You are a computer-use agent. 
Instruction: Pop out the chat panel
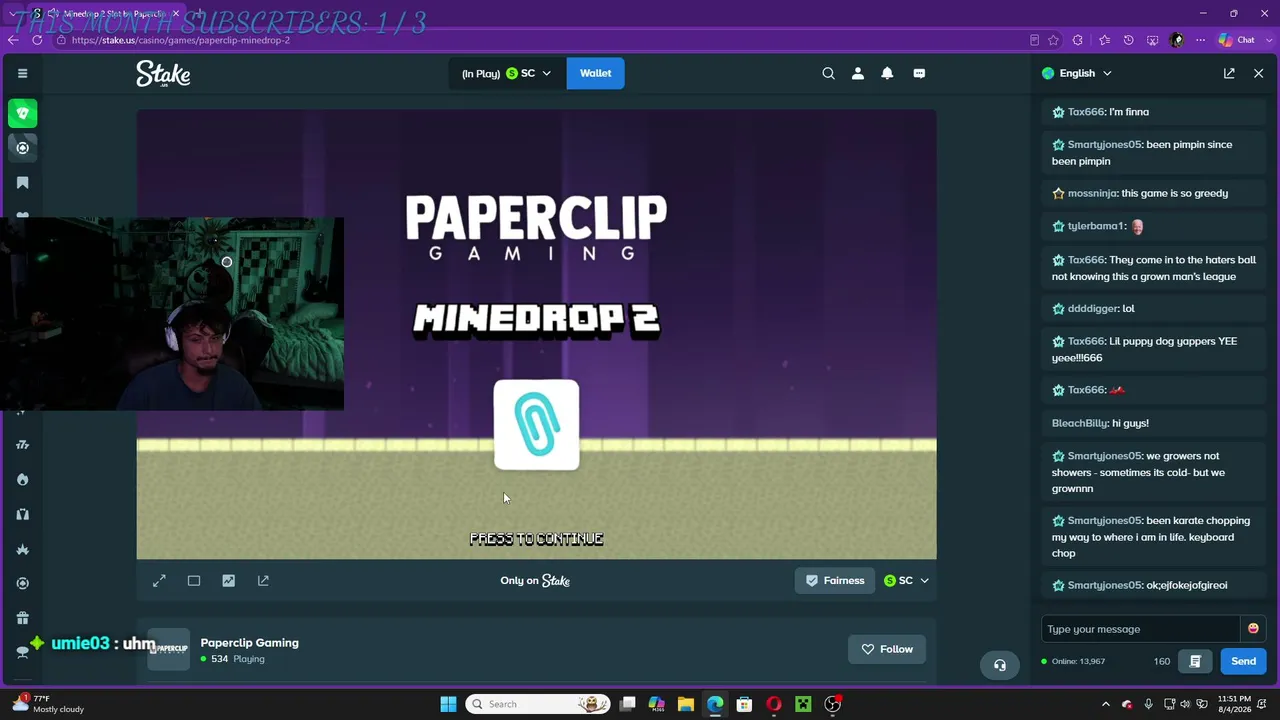tap(1229, 73)
